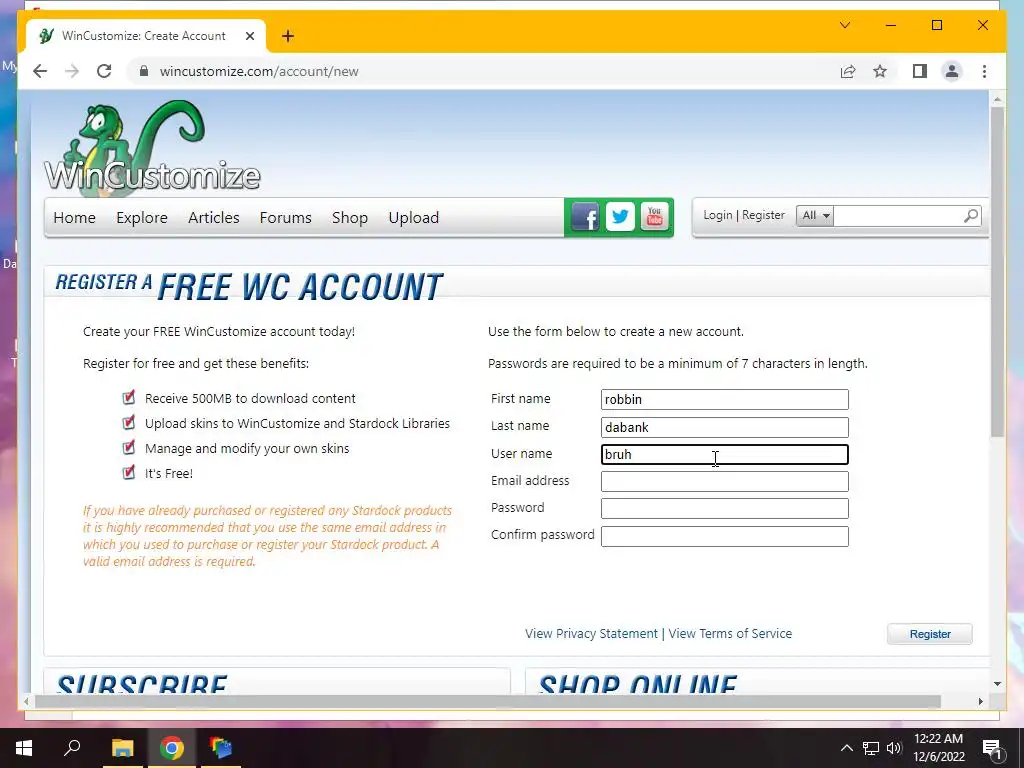Bookmark this page with the star icon
The image size is (1024, 768).
(880, 71)
